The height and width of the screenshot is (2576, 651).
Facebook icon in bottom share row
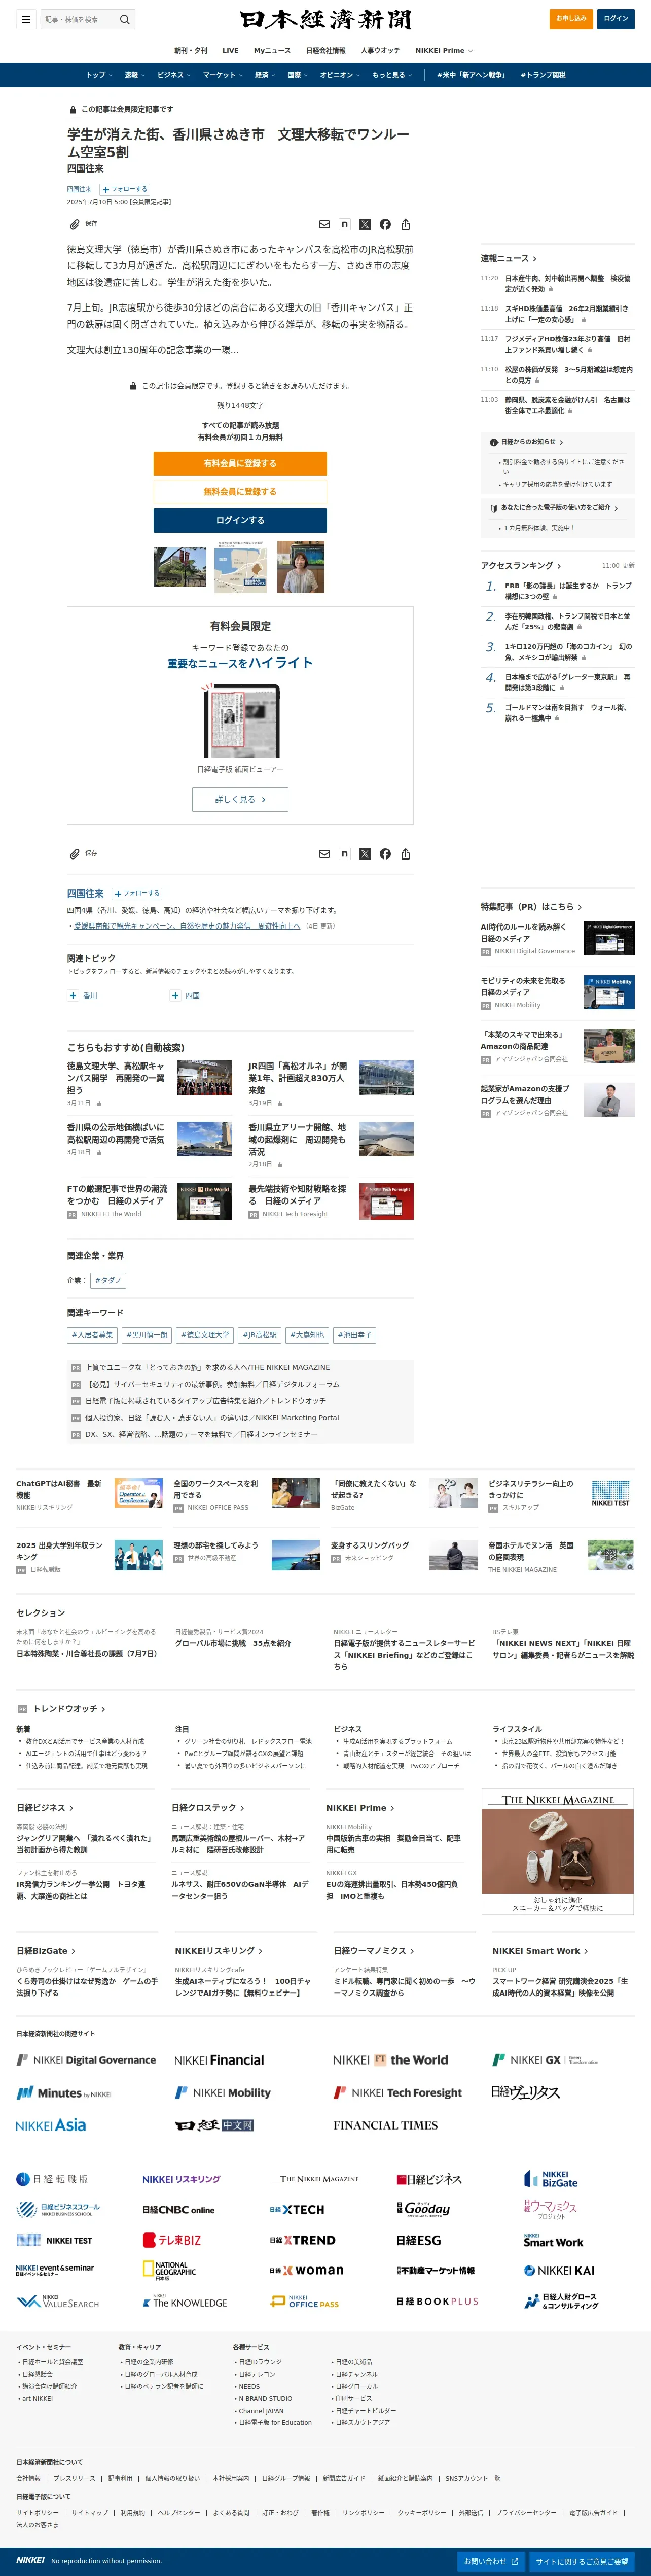tap(385, 854)
